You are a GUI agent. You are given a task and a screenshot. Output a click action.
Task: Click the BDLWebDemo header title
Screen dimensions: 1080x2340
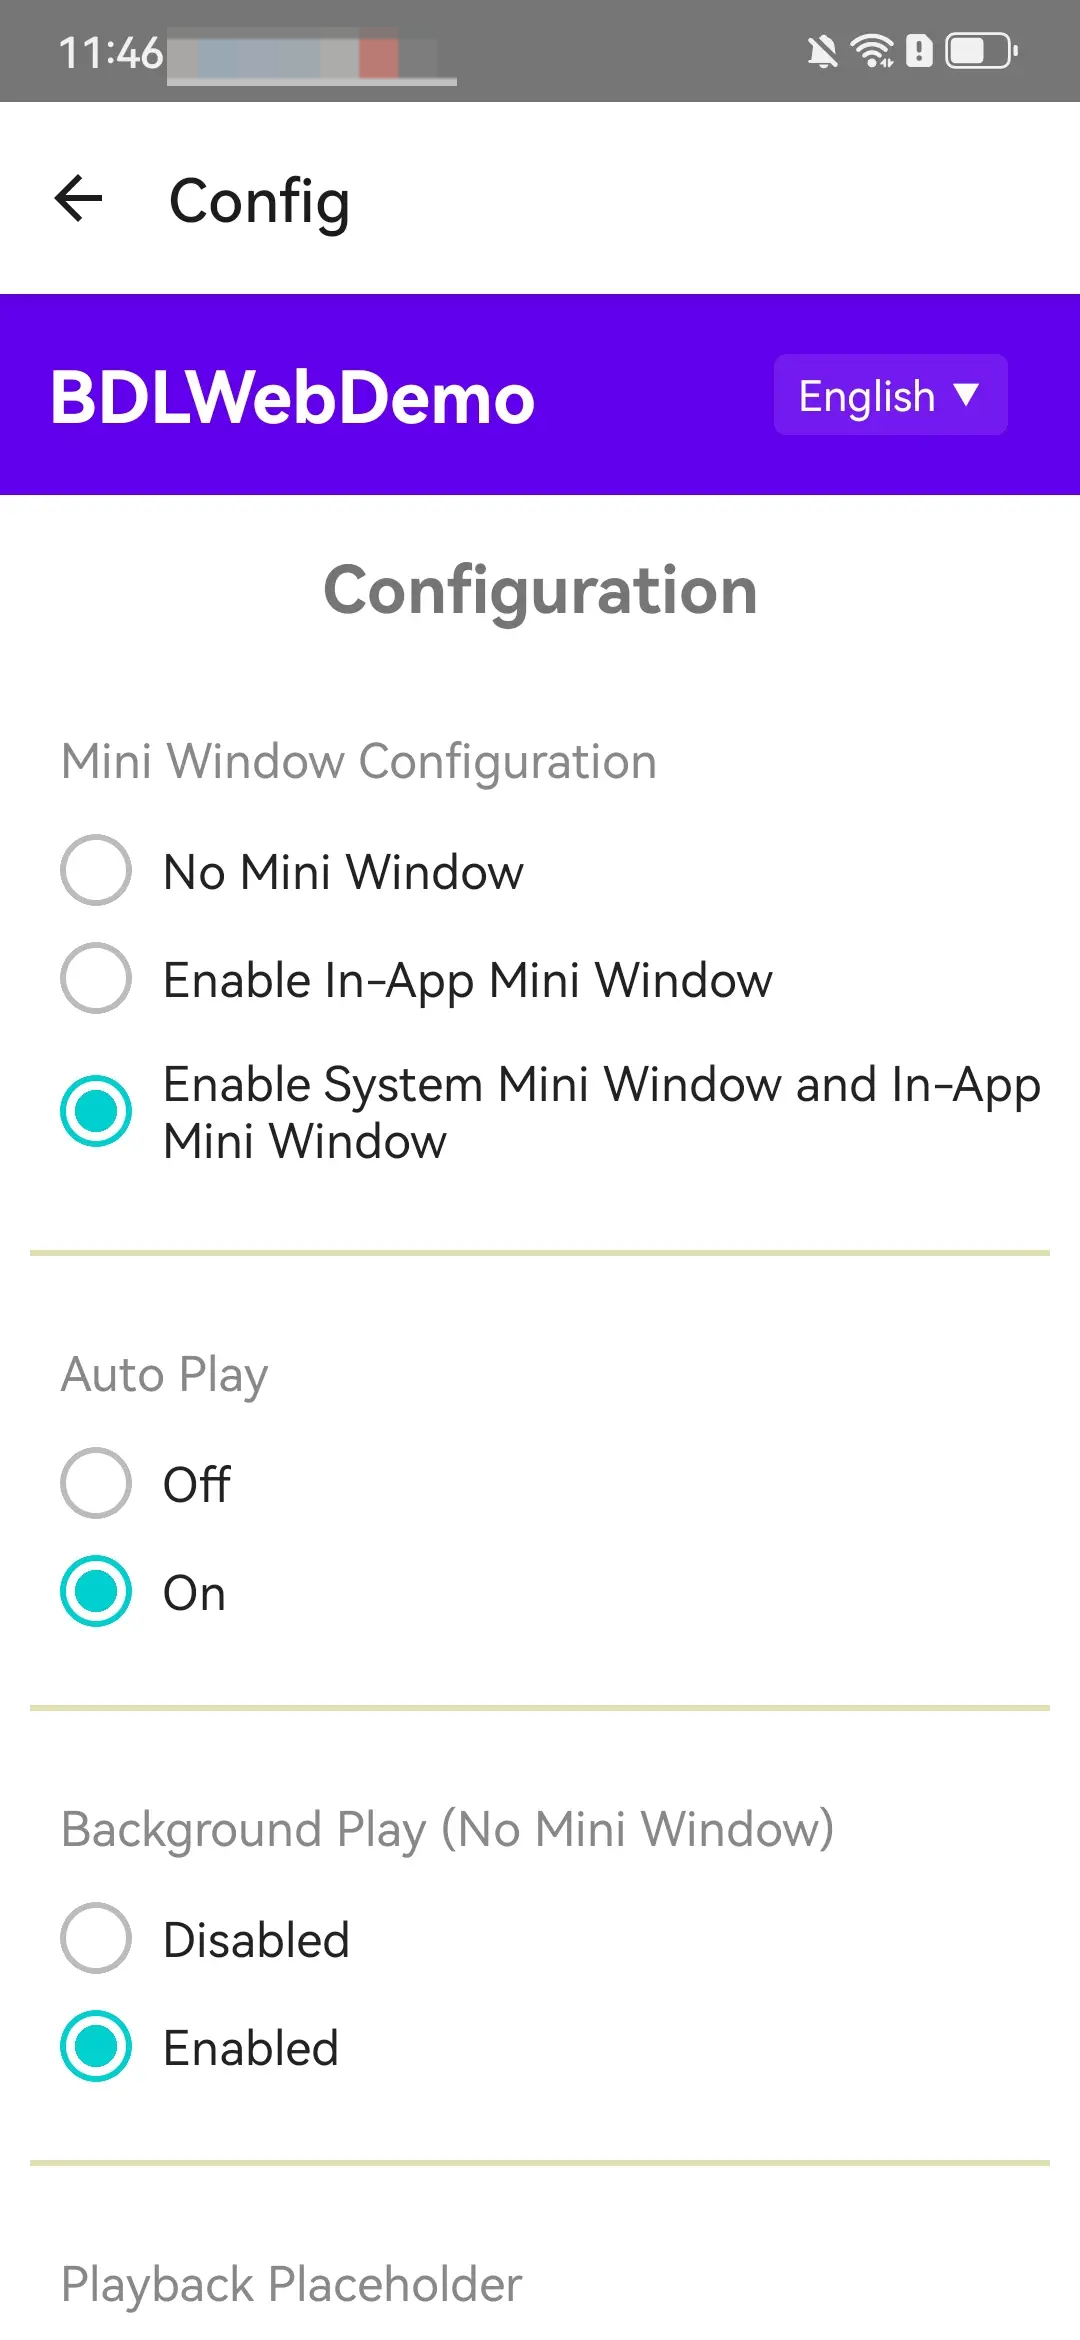point(292,397)
